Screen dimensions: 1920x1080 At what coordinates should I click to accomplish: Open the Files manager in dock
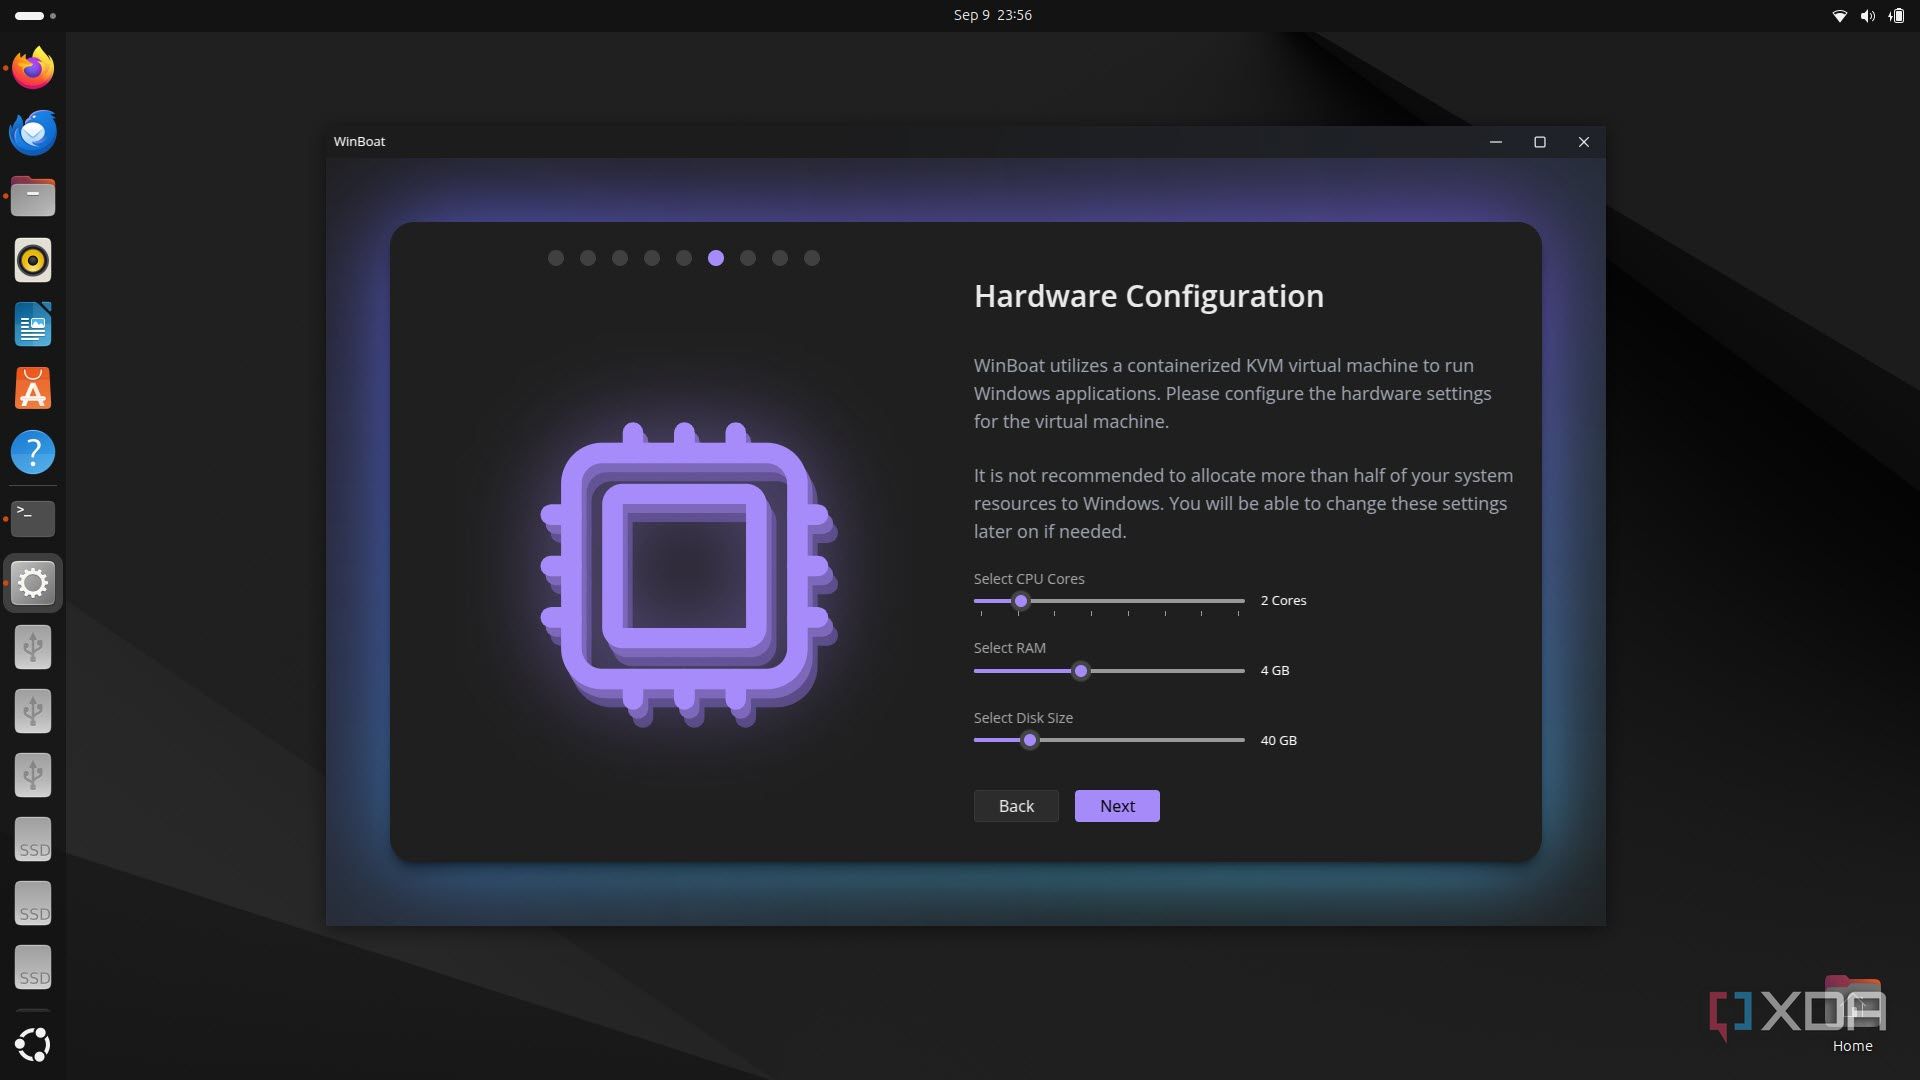coord(33,196)
